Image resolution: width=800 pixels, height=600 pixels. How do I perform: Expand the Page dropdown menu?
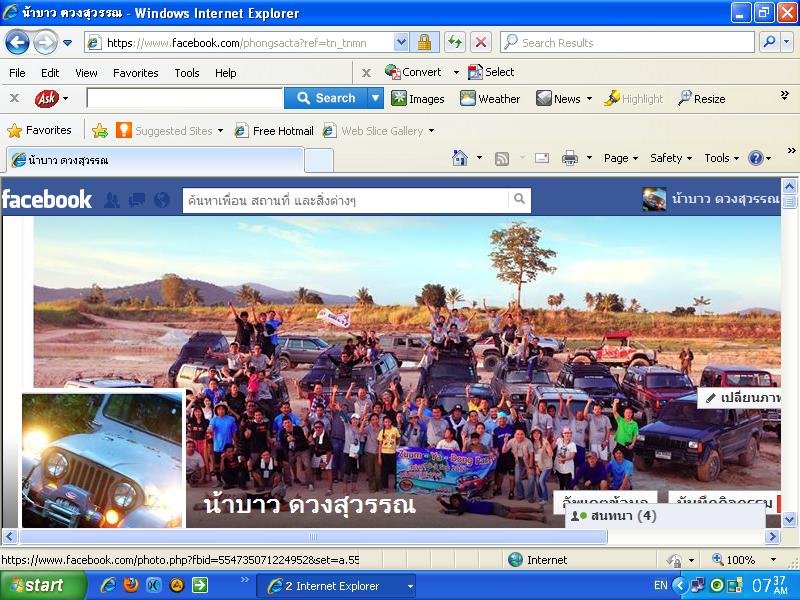coord(621,158)
